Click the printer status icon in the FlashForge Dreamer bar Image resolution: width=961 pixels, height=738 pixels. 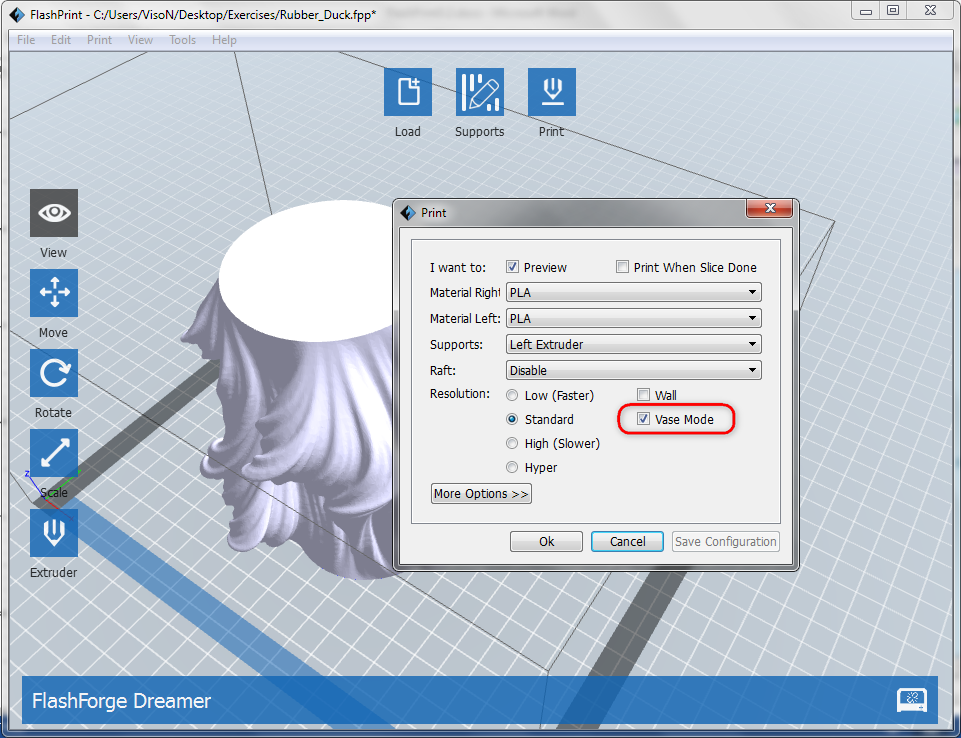click(911, 699)
